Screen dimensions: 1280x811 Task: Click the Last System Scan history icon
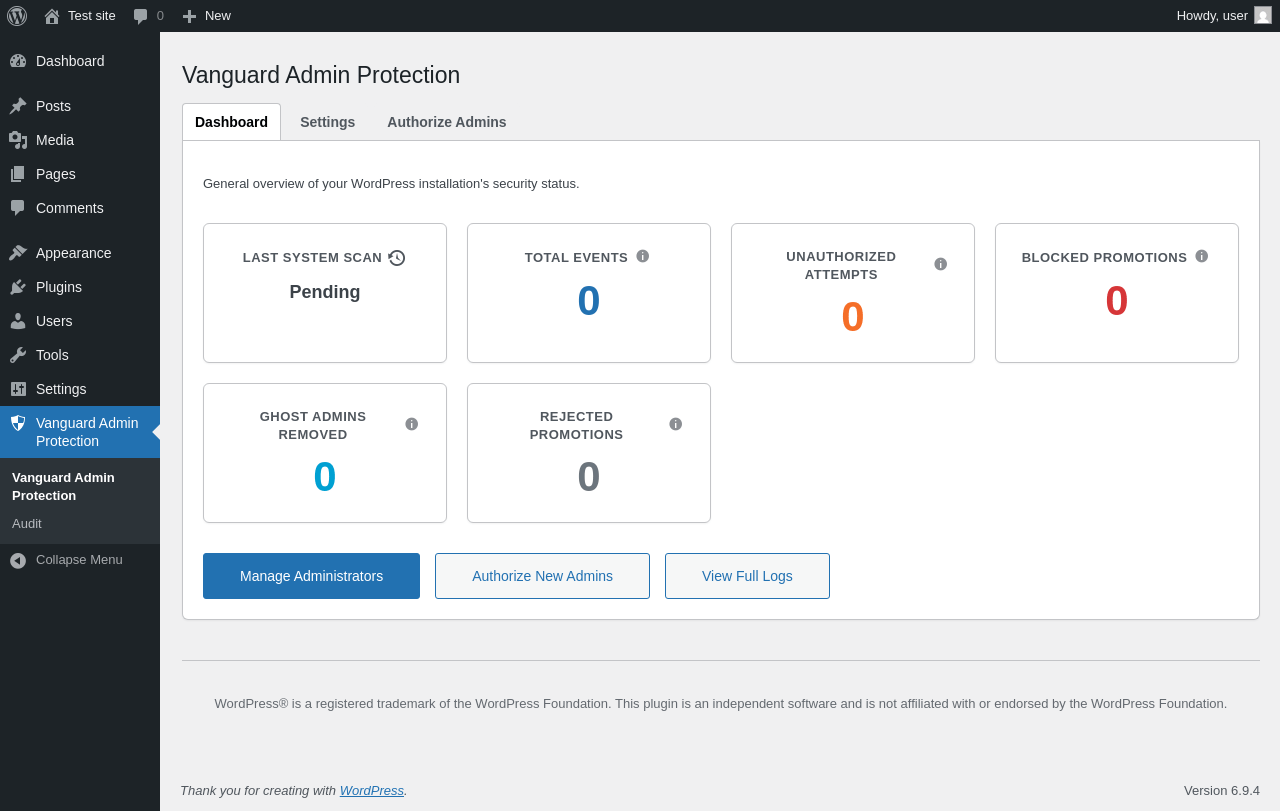pos(397,258)
